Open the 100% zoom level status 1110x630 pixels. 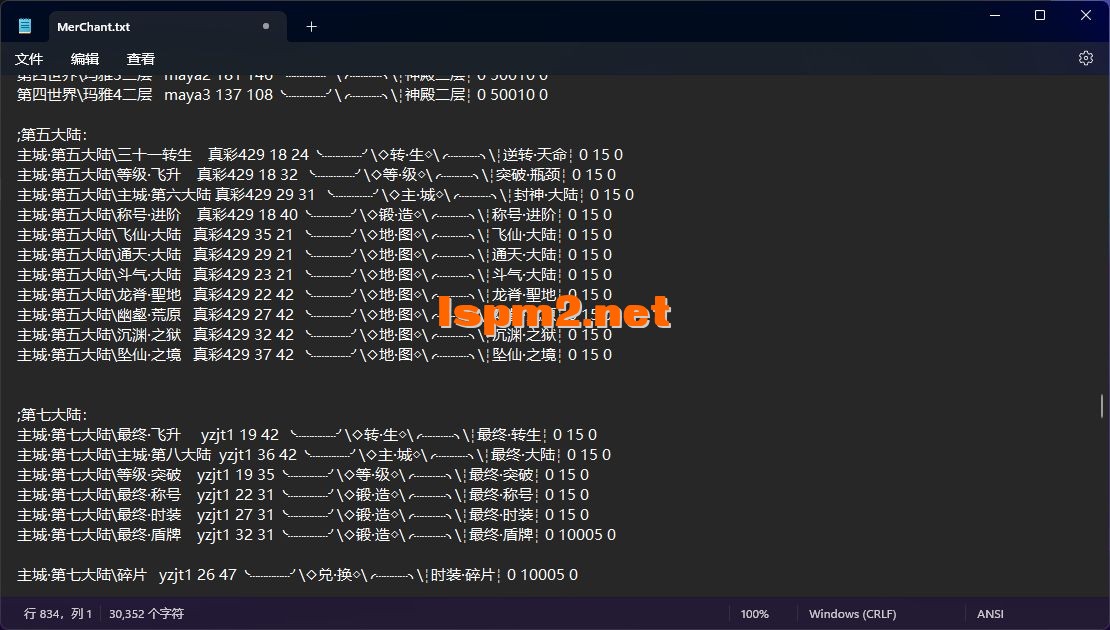(755, 614)
